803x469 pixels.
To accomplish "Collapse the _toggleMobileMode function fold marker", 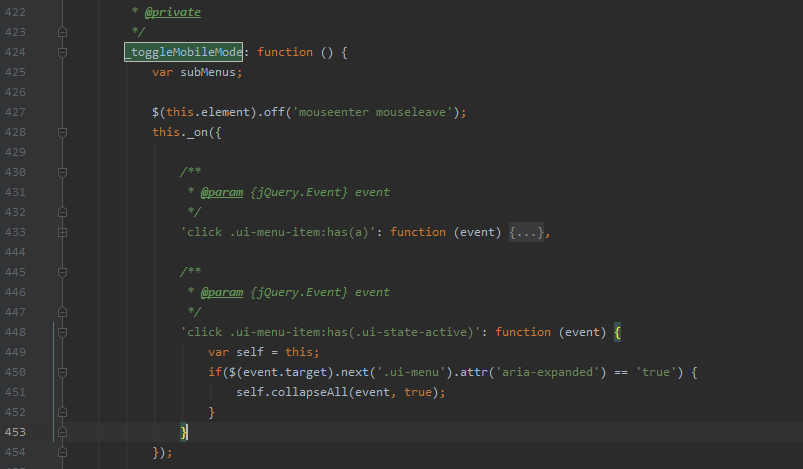I will click(62, 52).
